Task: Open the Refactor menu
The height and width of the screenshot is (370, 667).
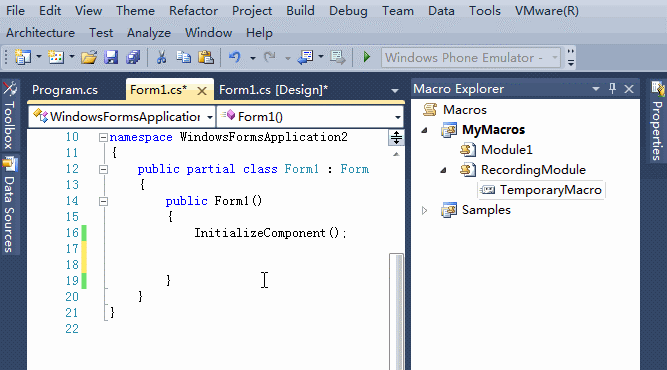Action: click(194, 11)
